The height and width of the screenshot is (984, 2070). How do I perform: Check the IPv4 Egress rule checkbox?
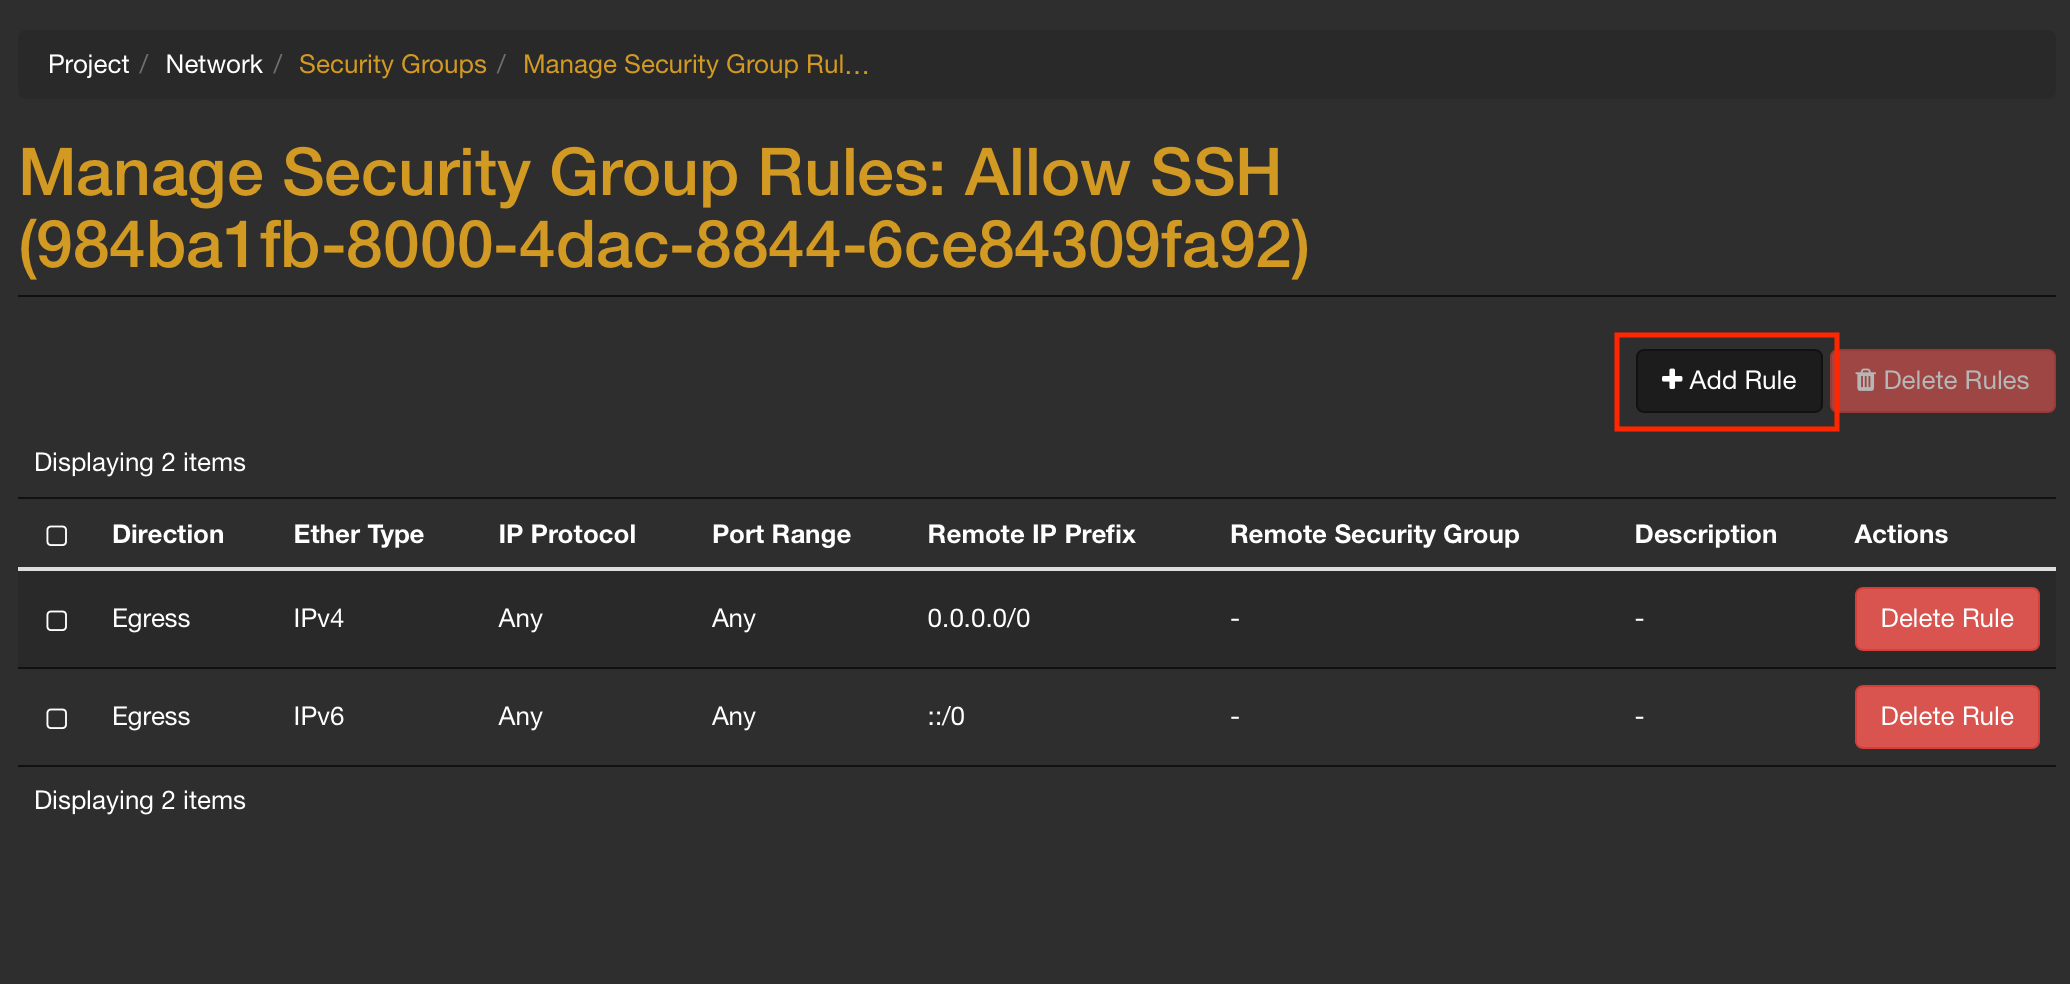click(x=56, y=620)
